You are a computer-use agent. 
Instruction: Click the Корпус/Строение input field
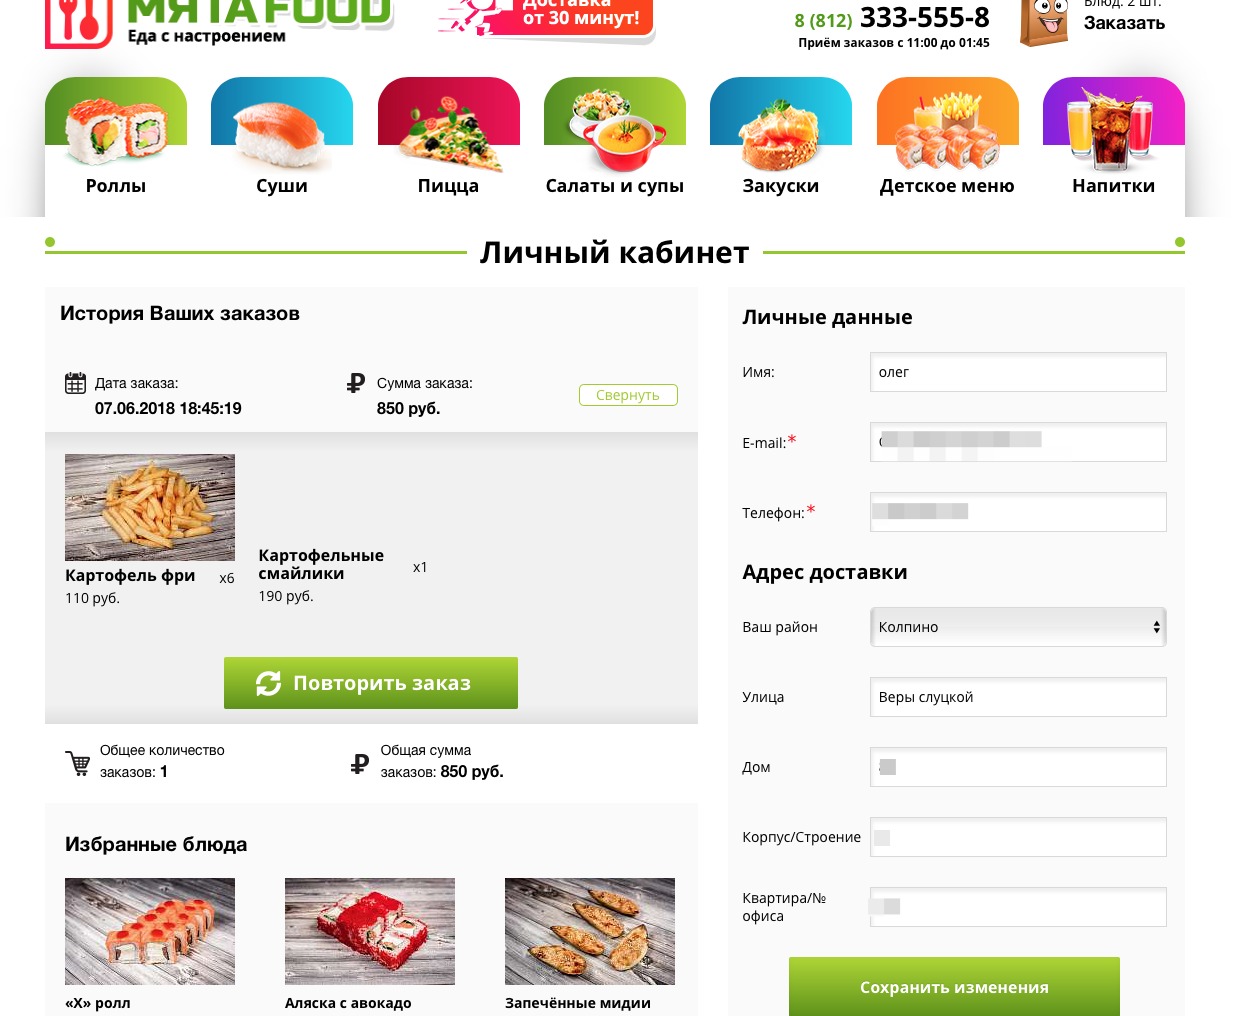[x=1018, y=837]
